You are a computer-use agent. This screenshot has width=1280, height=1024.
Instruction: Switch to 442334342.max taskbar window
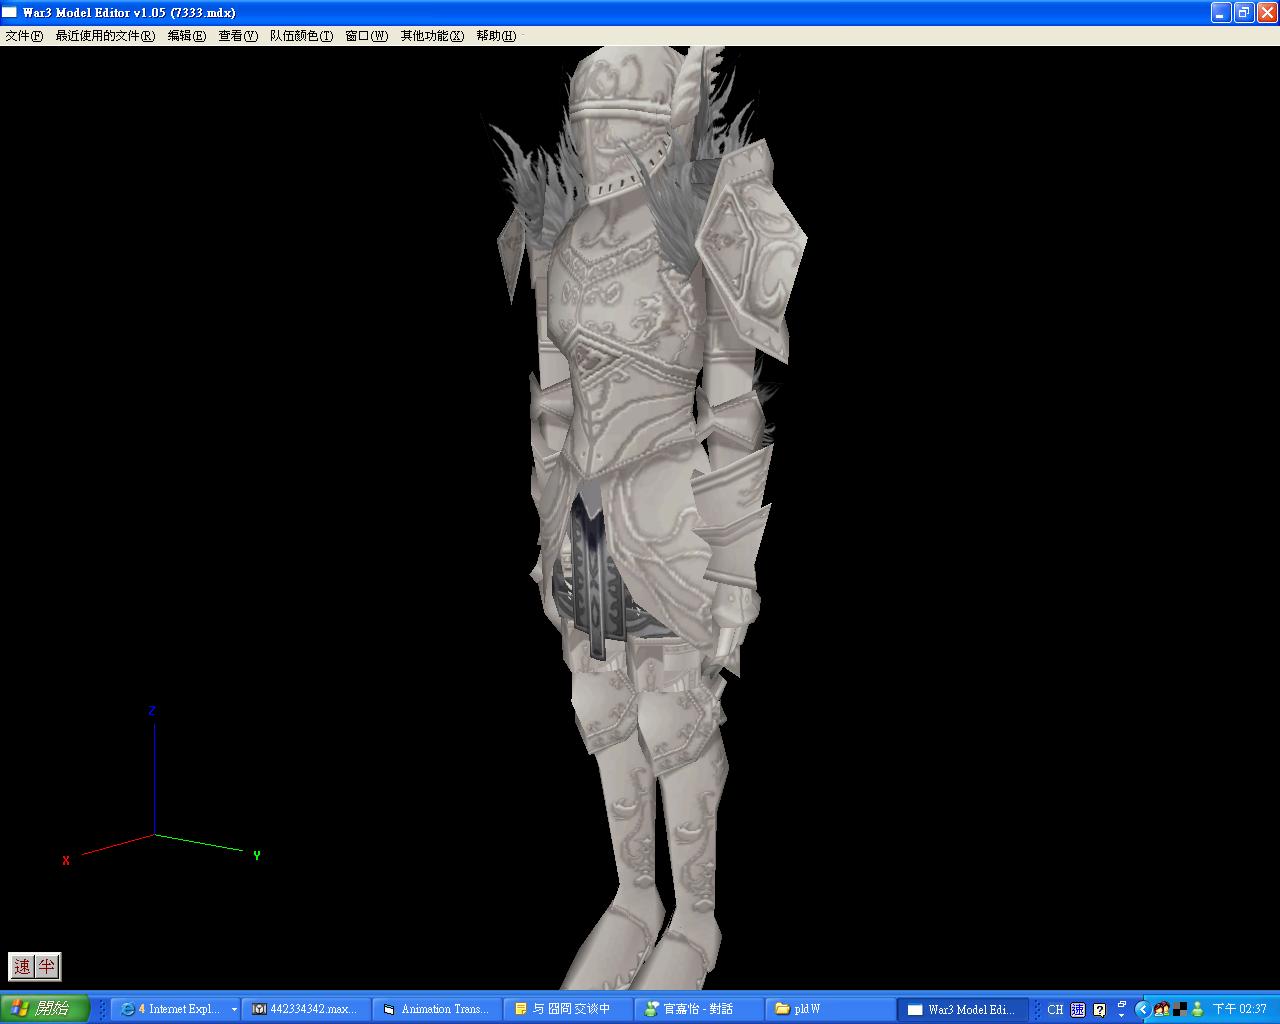307,1009
